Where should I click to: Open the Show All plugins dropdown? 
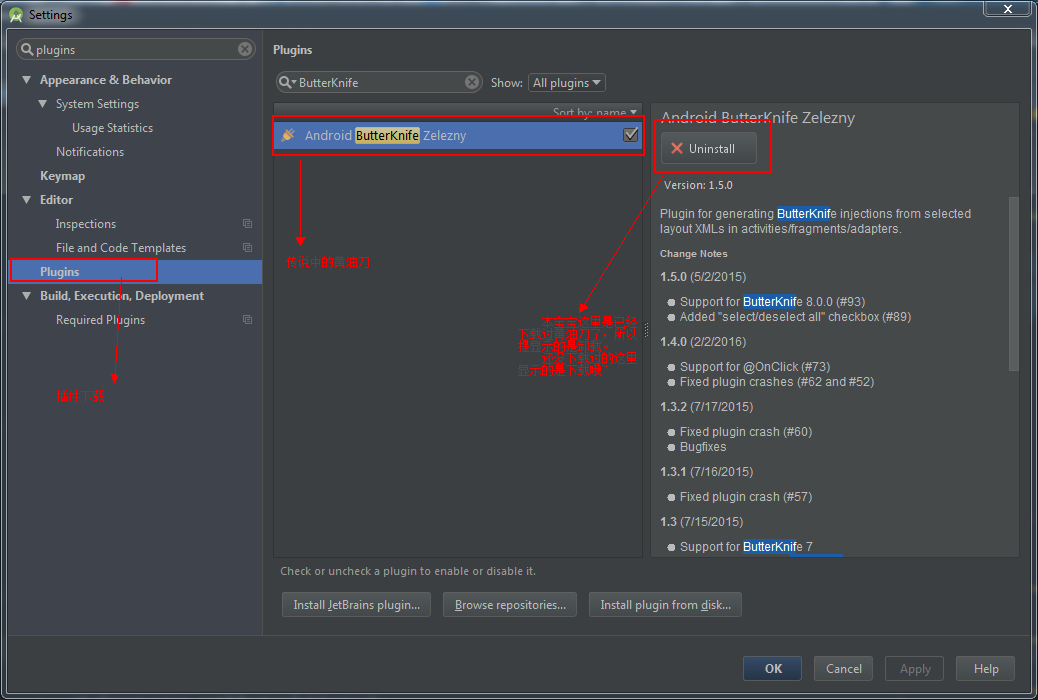pyautogui.click(x=567, y=83)
